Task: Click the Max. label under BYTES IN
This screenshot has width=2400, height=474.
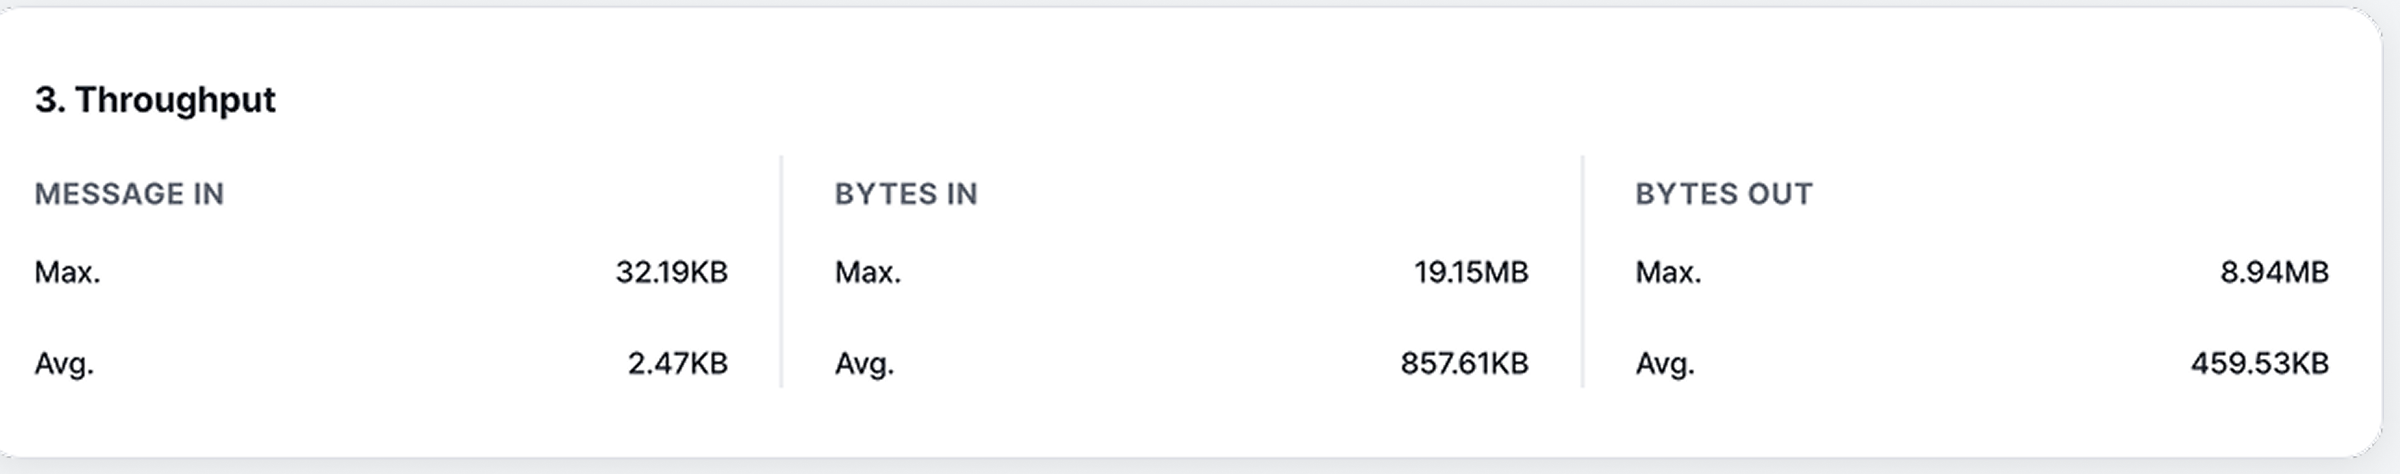Action: click(867, 272)
